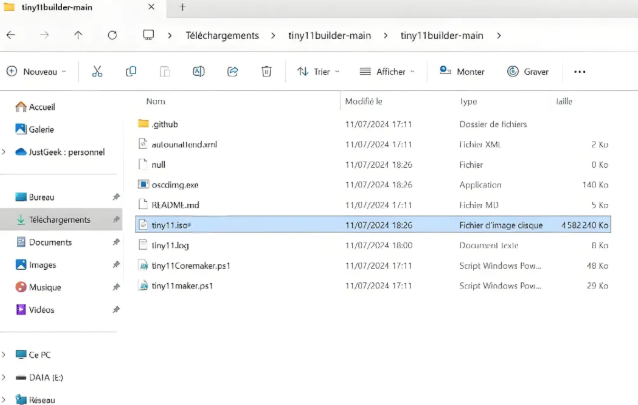Click the Share icon in toolbar
The width and height of the screenshot is (638, 405).
[233, 72]
